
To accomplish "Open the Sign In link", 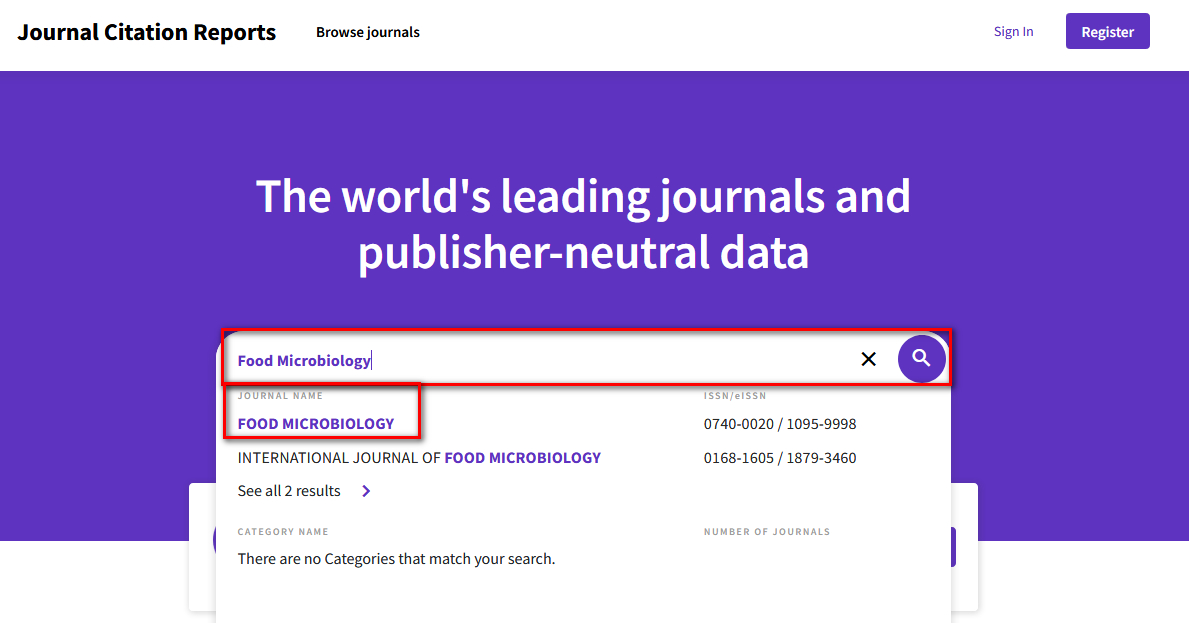I will [1013, 31].
